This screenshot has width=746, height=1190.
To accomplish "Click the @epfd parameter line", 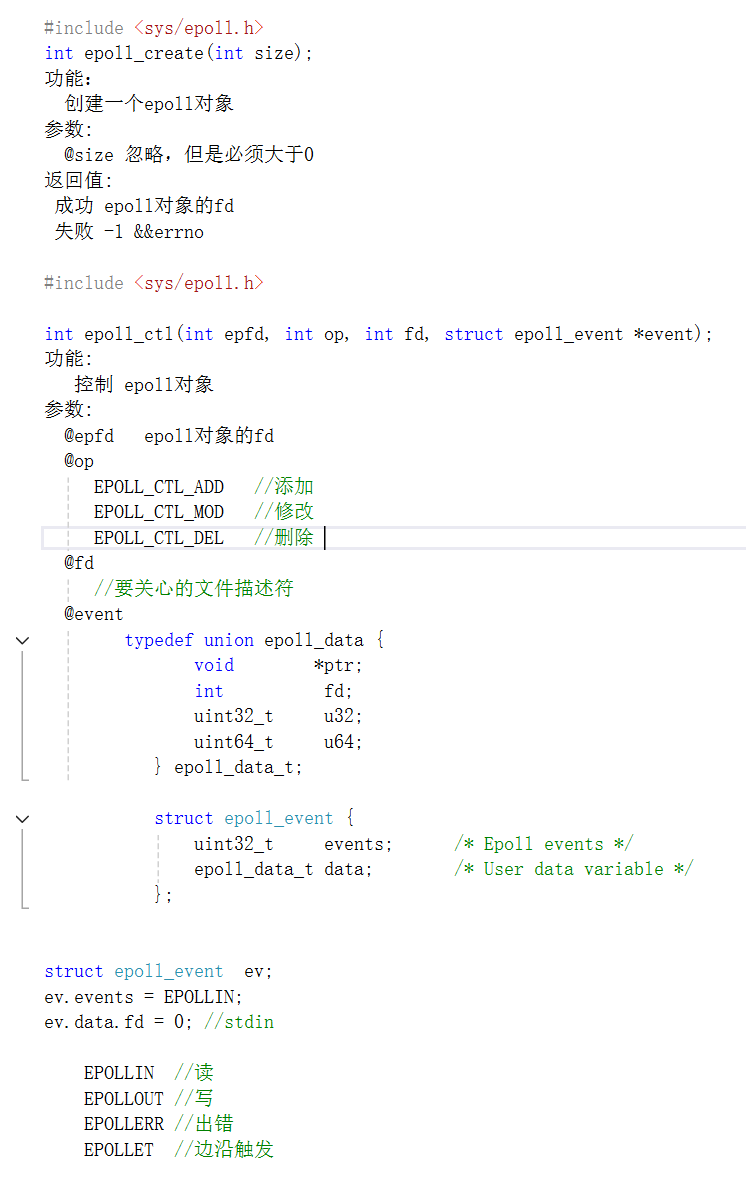I will [169, 436].
